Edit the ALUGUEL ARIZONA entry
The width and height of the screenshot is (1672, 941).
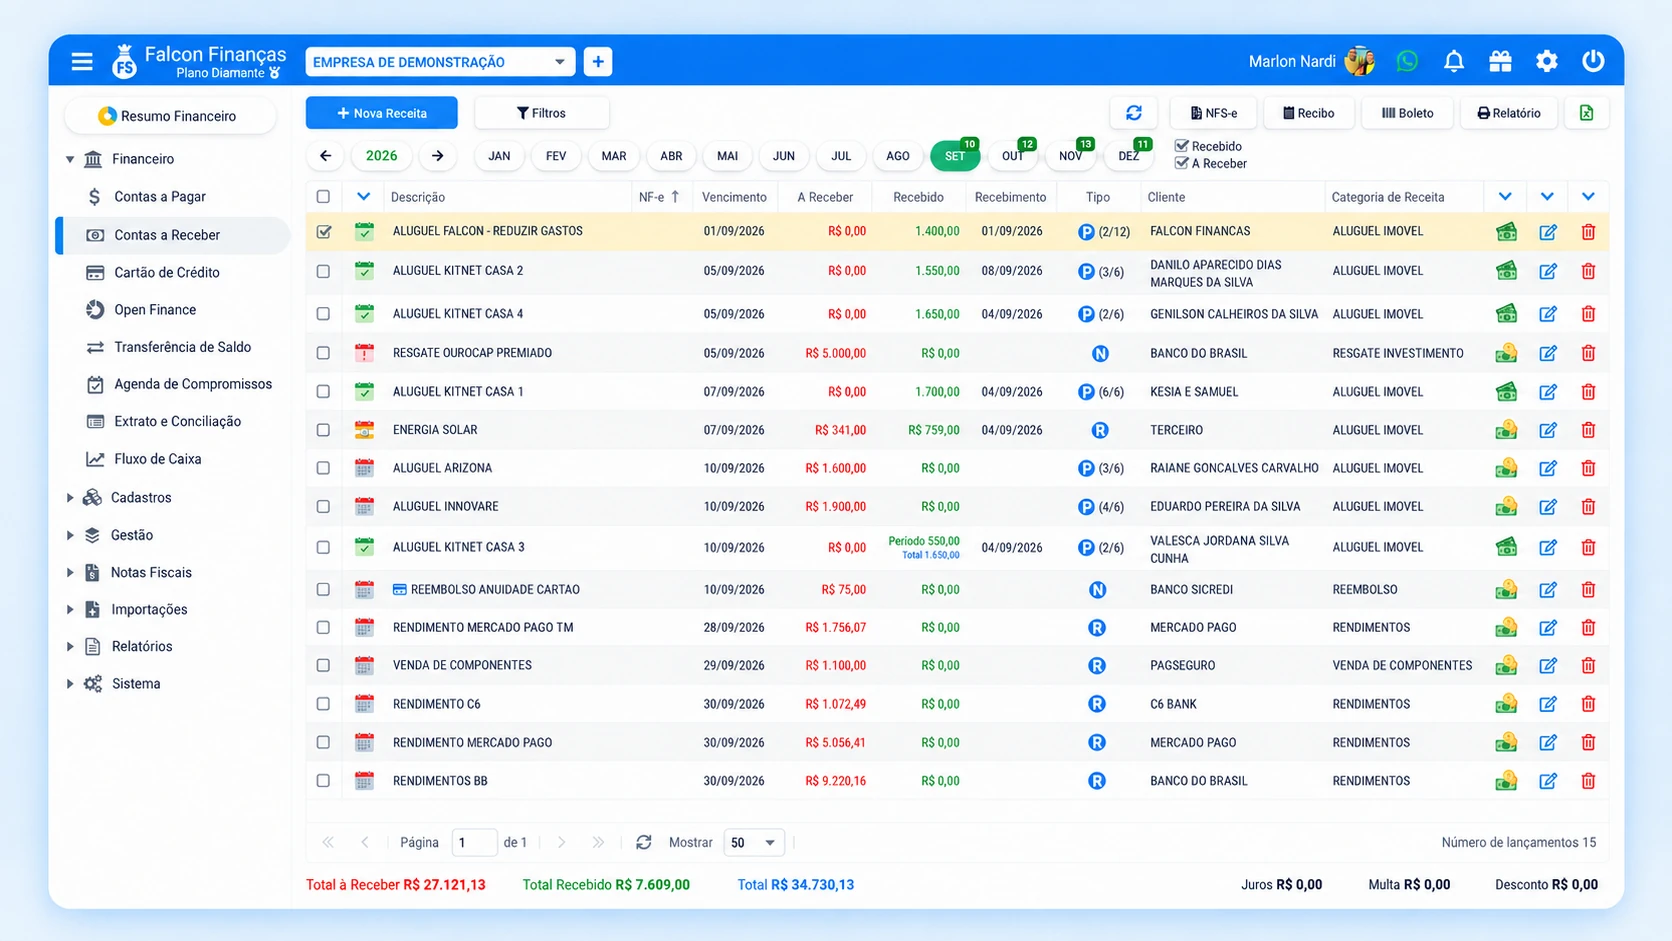click(x=1548, y=469)
